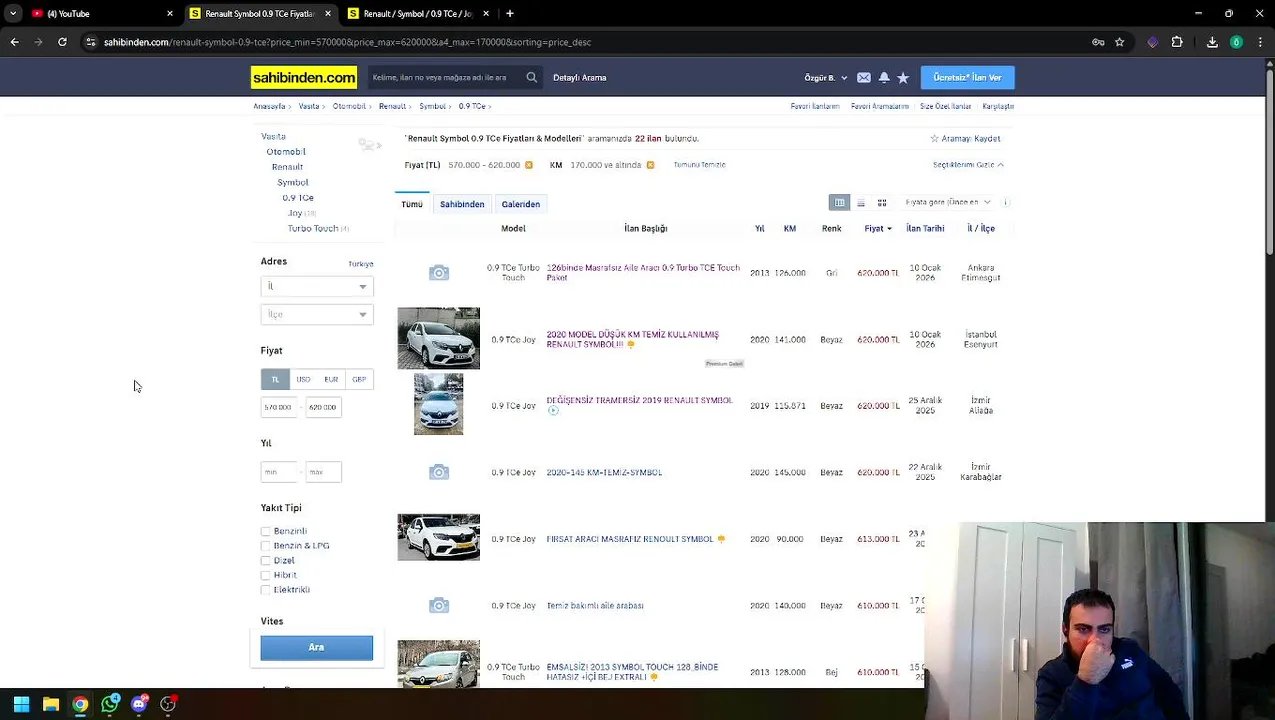The height and width of the screenshot is (720, 1275).
Task: Open the notifications bell icon
Action: [x=884, y=77]
